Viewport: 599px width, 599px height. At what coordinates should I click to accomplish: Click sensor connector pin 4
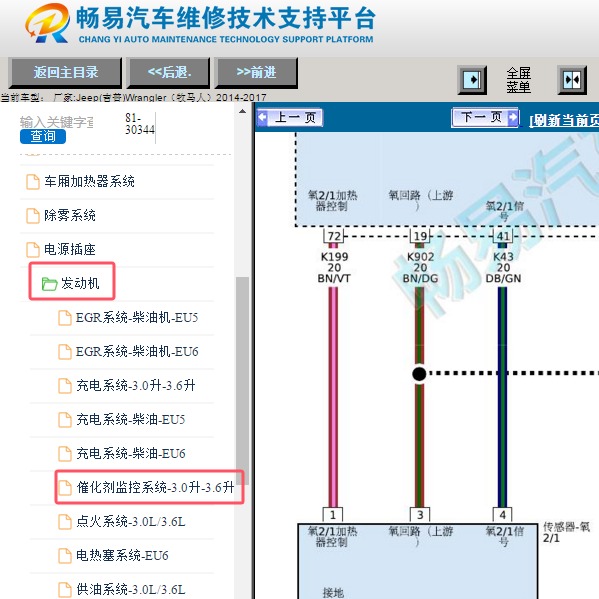point(503,515)
